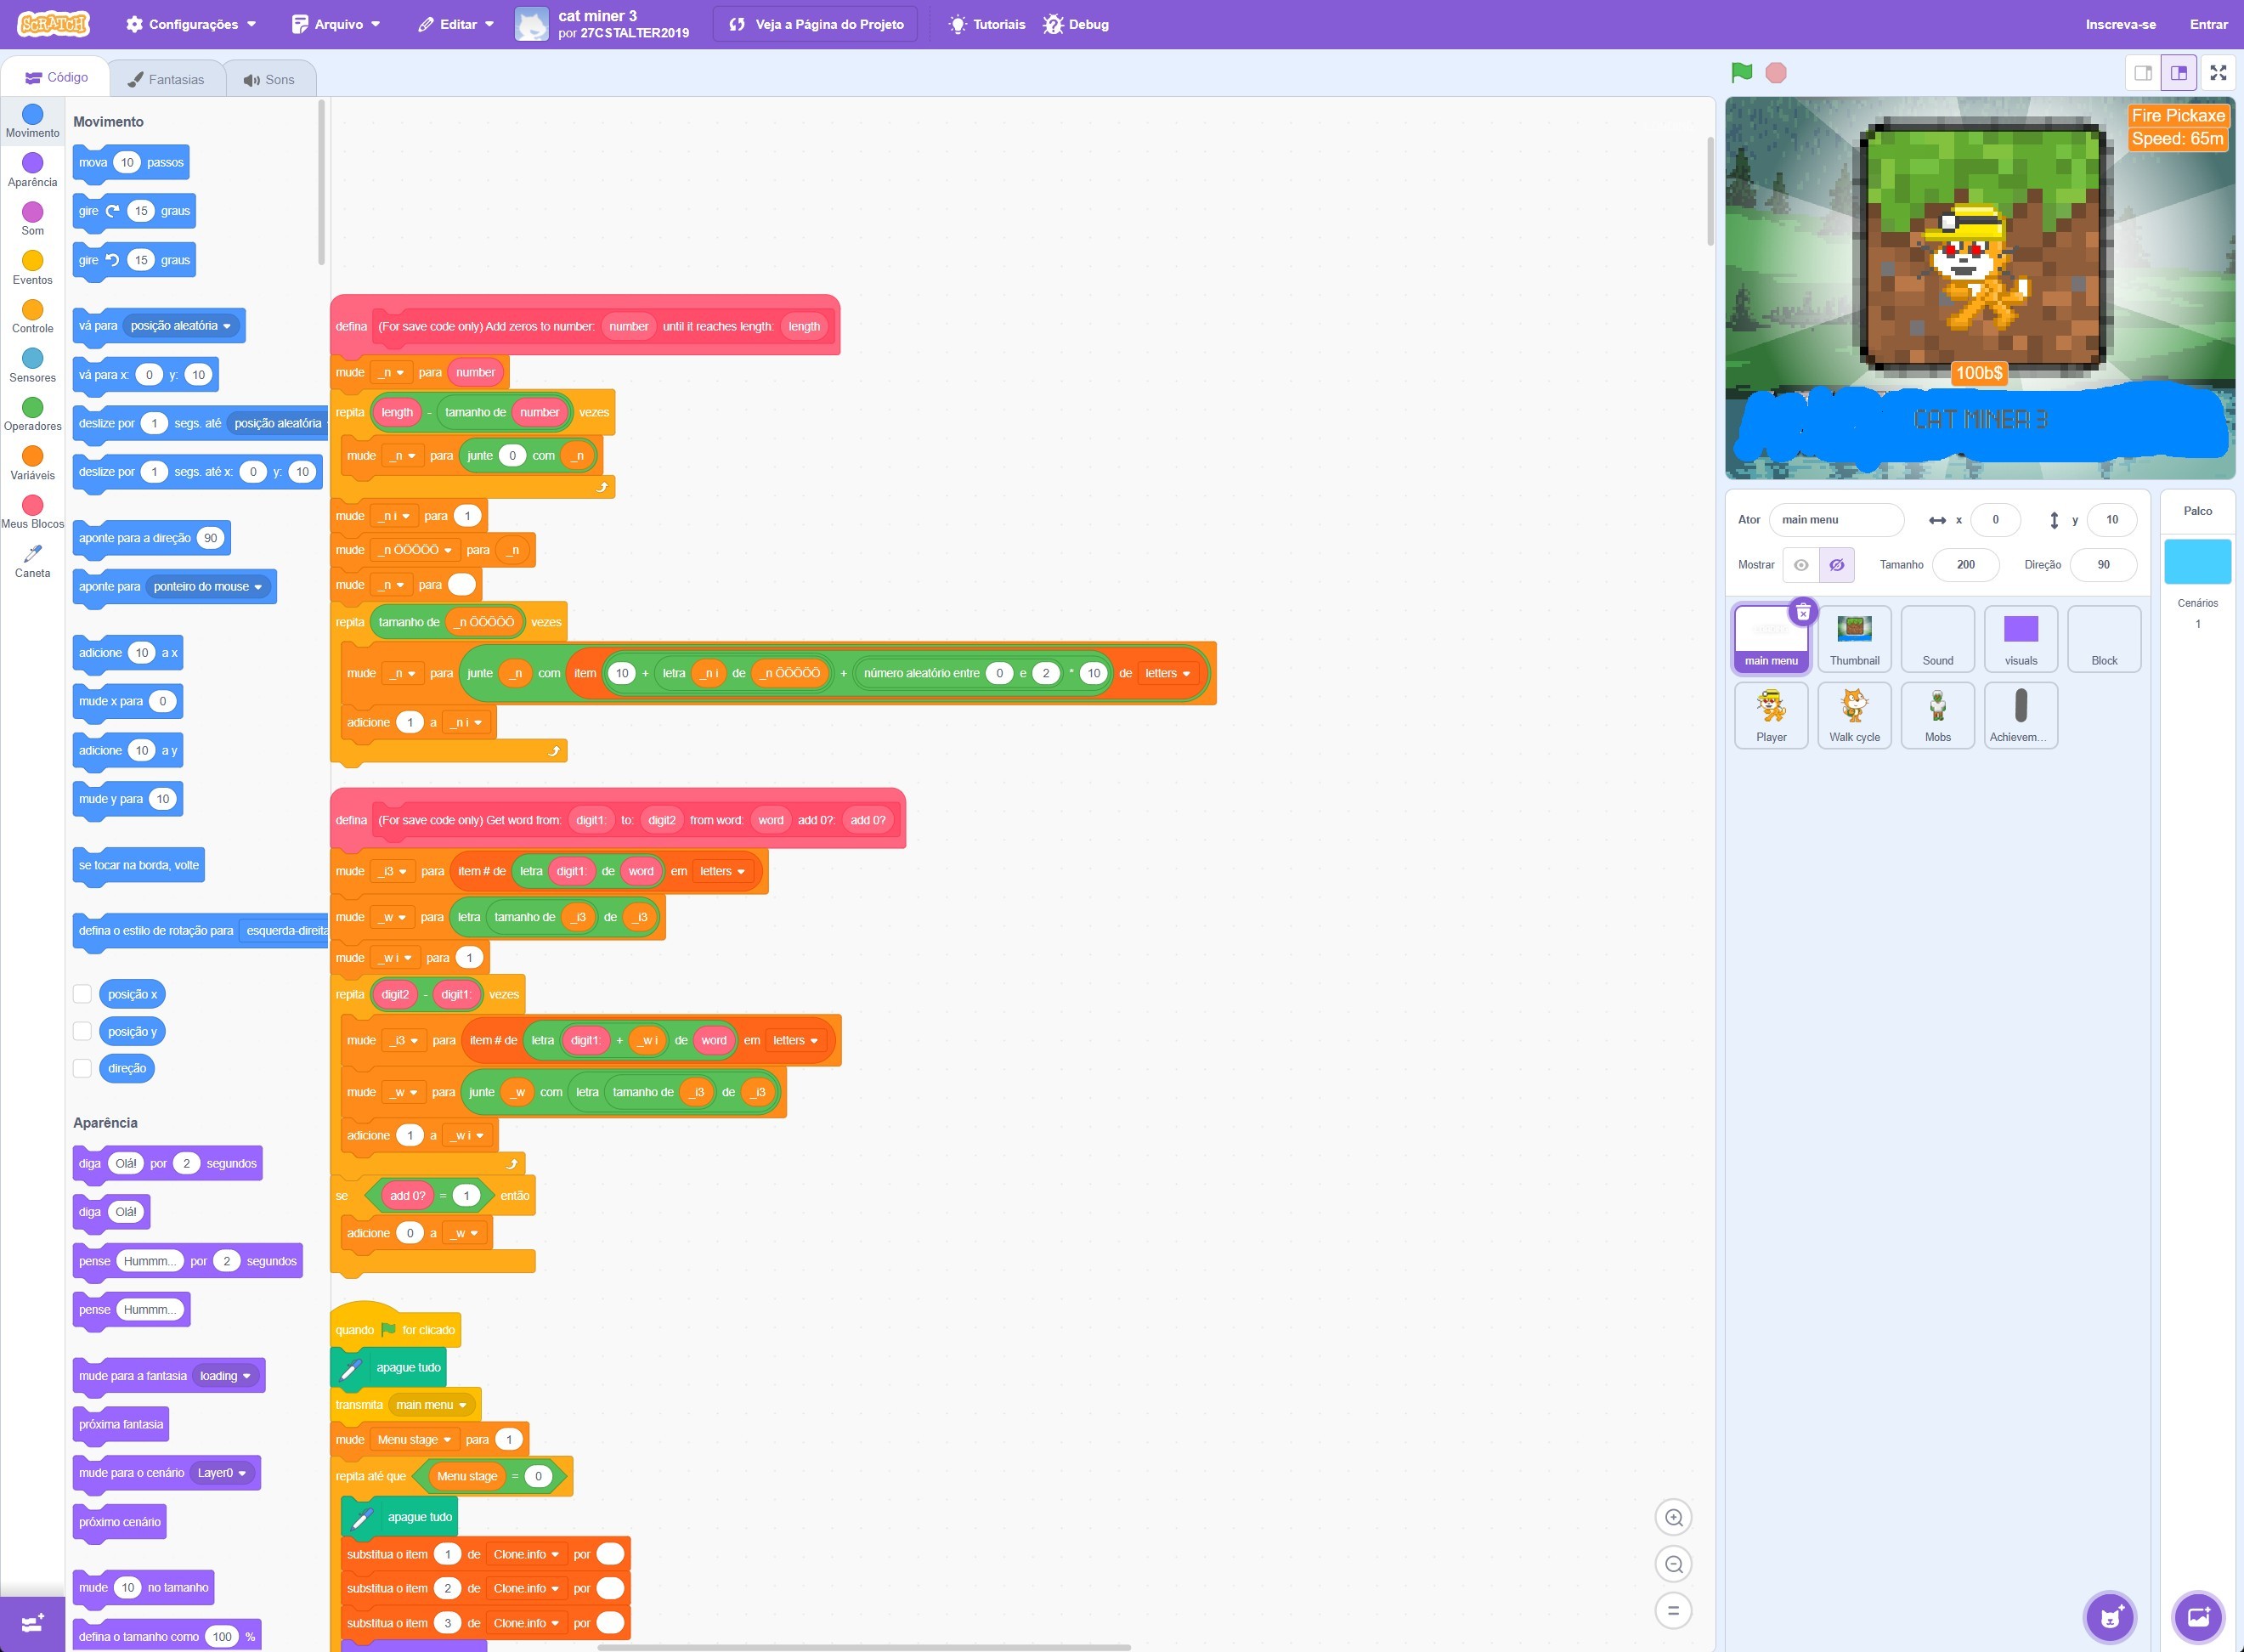
Task: Open the choose a sprite button
Action: (x=2110, y=1617)
